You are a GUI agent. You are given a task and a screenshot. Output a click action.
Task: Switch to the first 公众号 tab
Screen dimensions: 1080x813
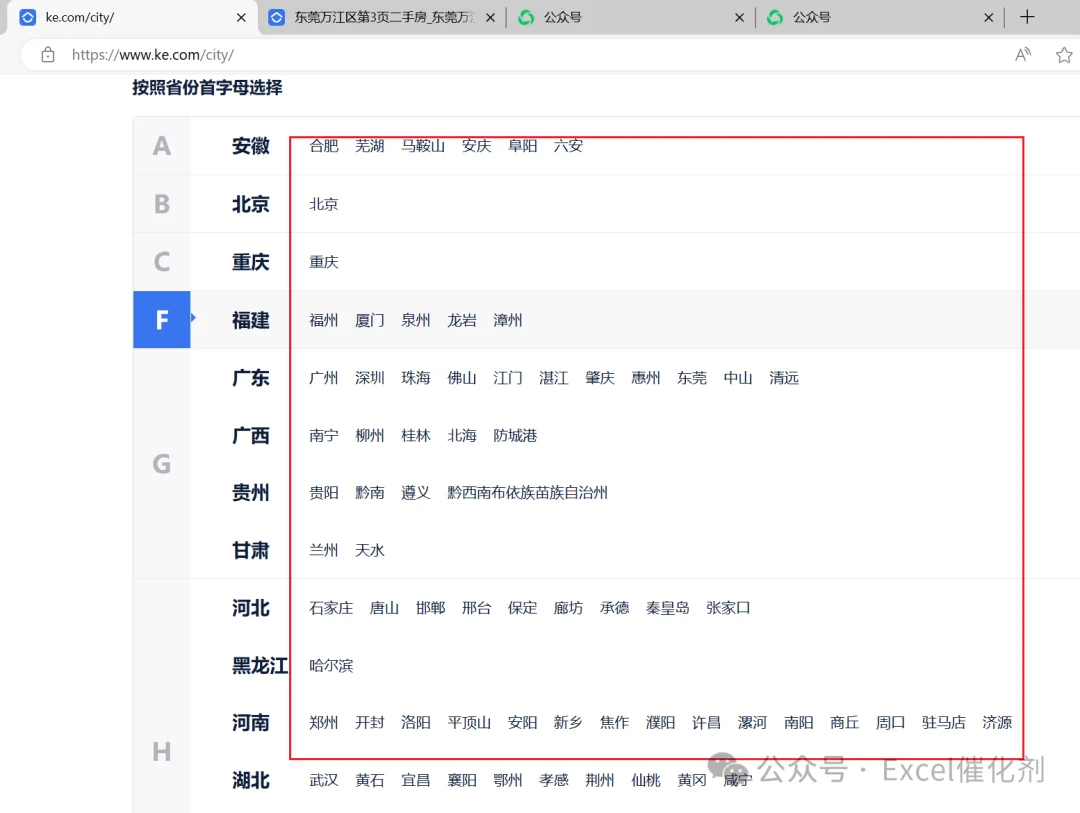pyautogui.click(x=630, y=17)
